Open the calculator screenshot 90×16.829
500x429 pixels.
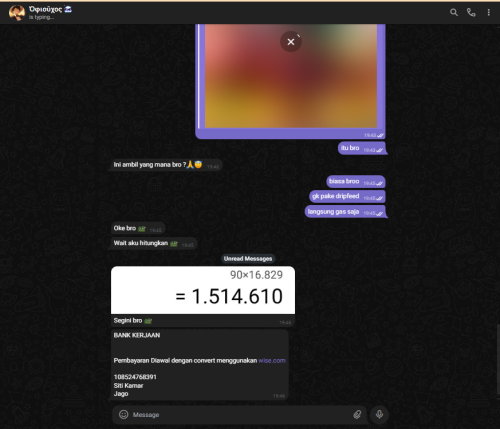click(x=203, y=290)
